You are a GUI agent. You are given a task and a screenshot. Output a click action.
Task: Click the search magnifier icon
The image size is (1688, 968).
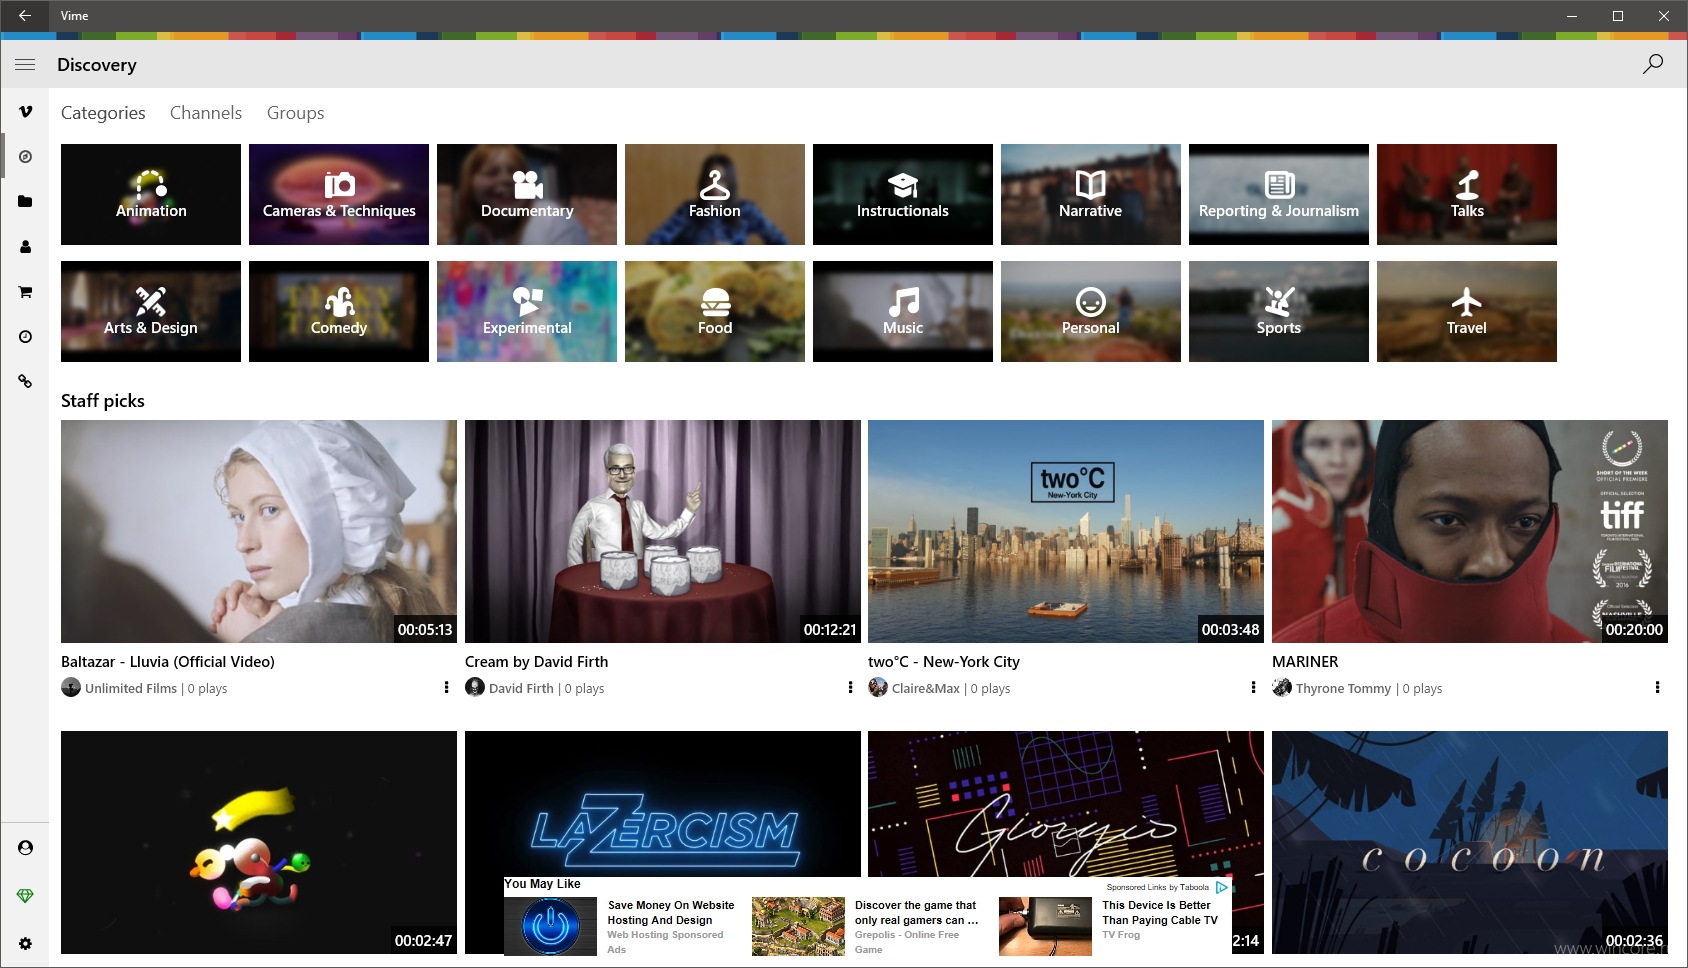tap(1653, 64)
